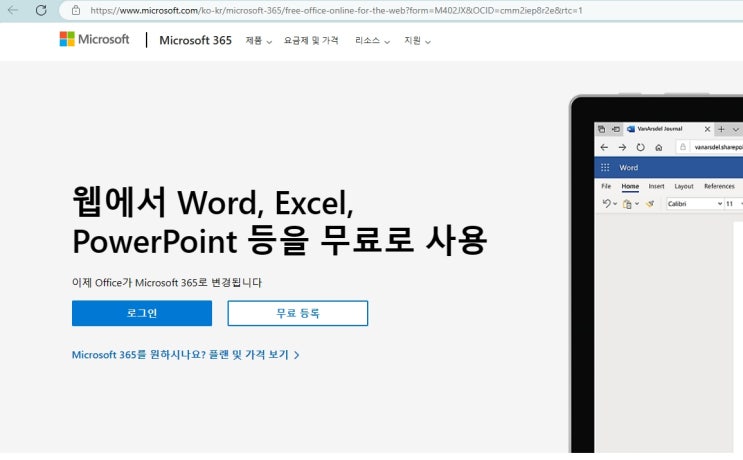Open Microsoft logo home link
The width and height of the screenshot is (743, 460).
[94, 39]
